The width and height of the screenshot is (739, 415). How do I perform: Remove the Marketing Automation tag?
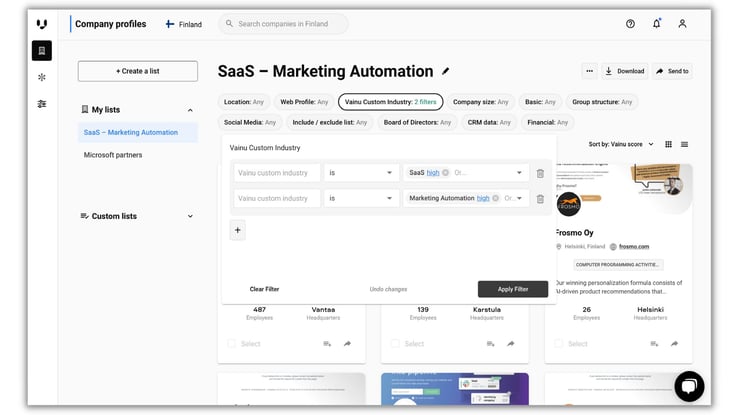coord(495,198)
